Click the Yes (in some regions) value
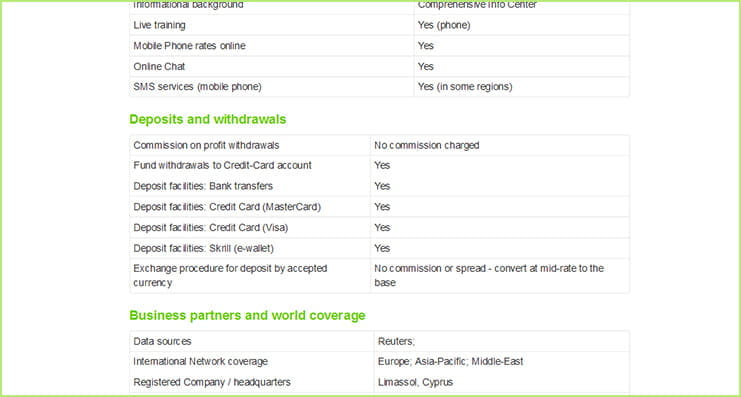Image resolution: width=741 pixels, height=397 pixels. 465,87
